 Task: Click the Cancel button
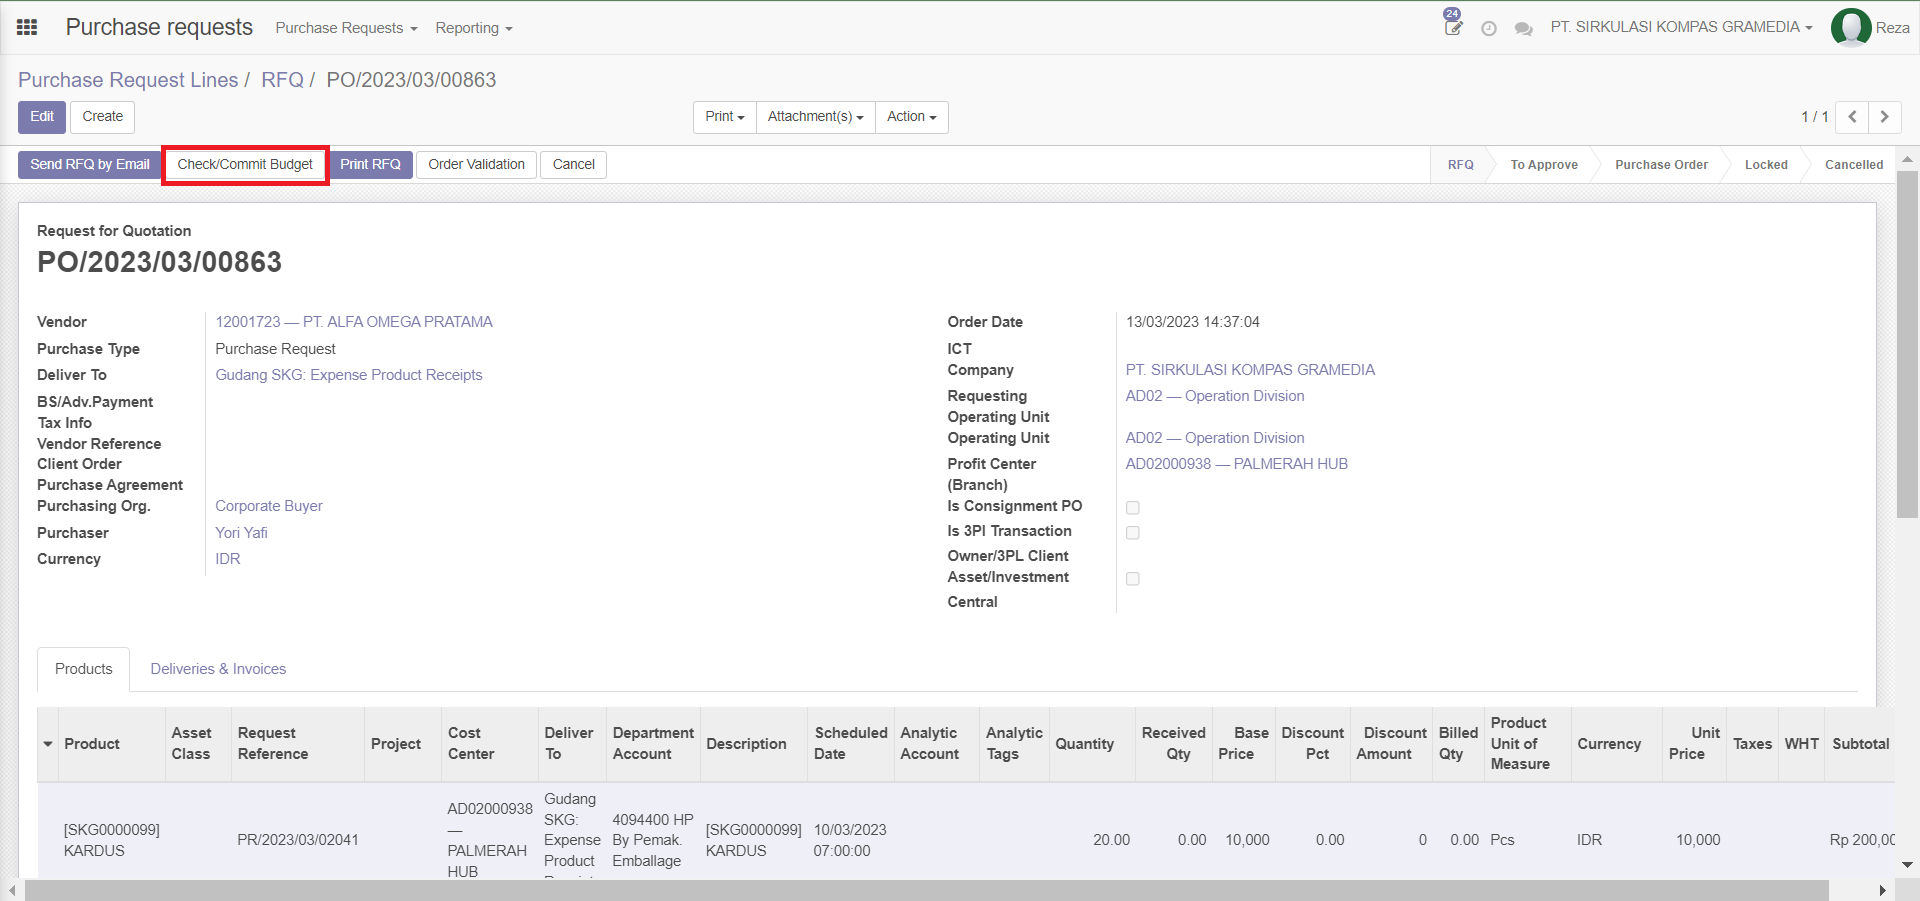tap(574, 165)
